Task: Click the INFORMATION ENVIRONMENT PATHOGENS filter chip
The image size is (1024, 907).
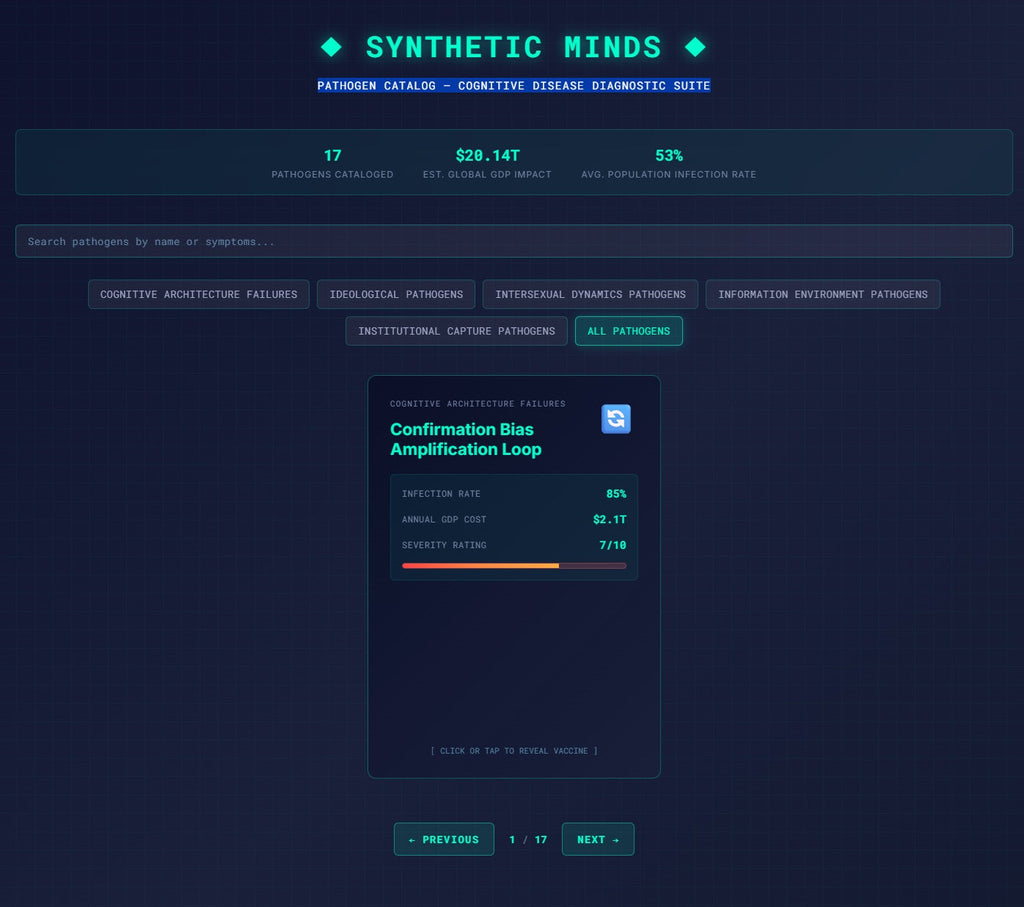Action: coord(822,294)
